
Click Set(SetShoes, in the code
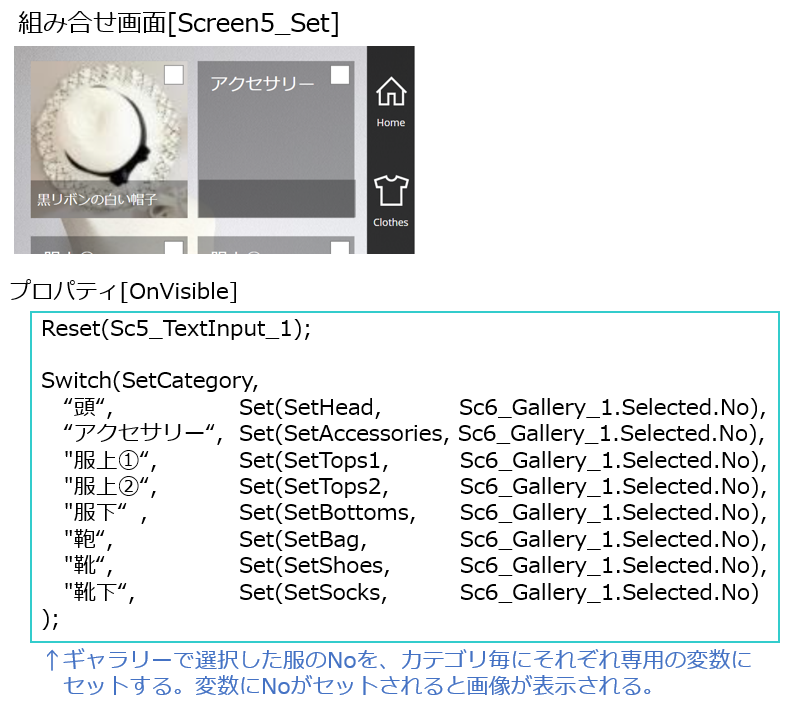pyautogui.click(x=315, y=565)
